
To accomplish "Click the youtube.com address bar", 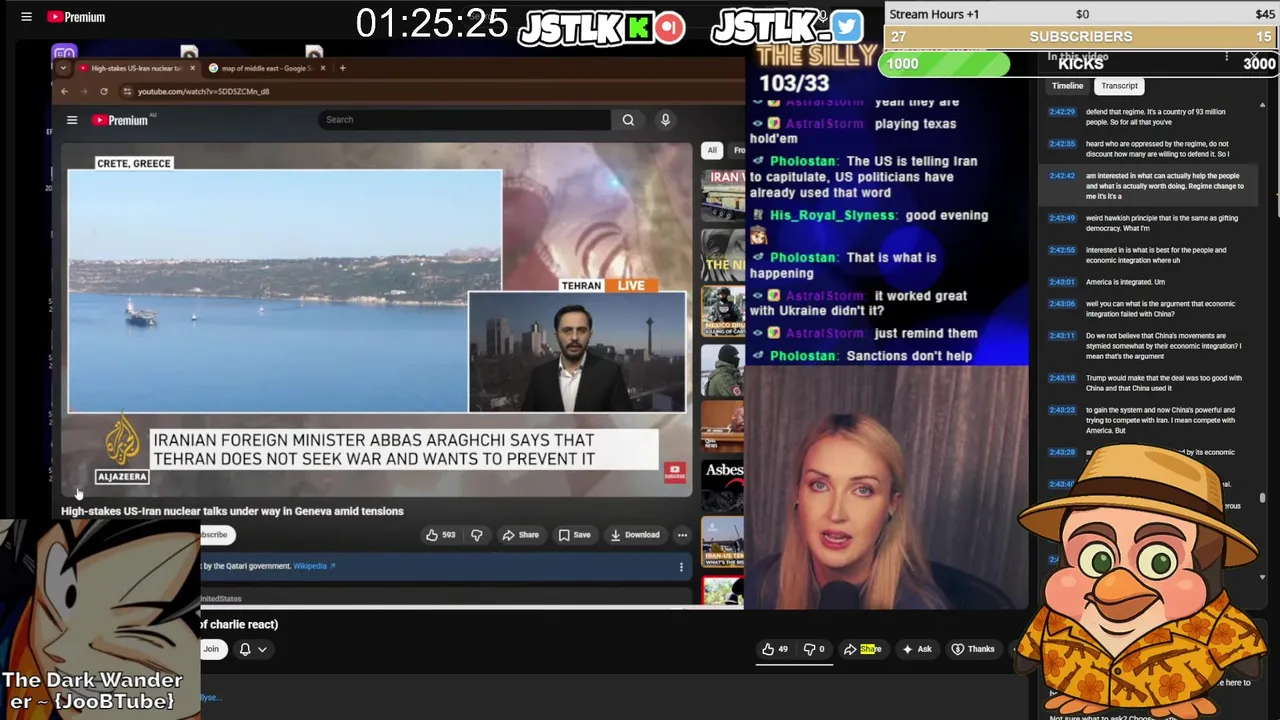I will tap(203, 91).
